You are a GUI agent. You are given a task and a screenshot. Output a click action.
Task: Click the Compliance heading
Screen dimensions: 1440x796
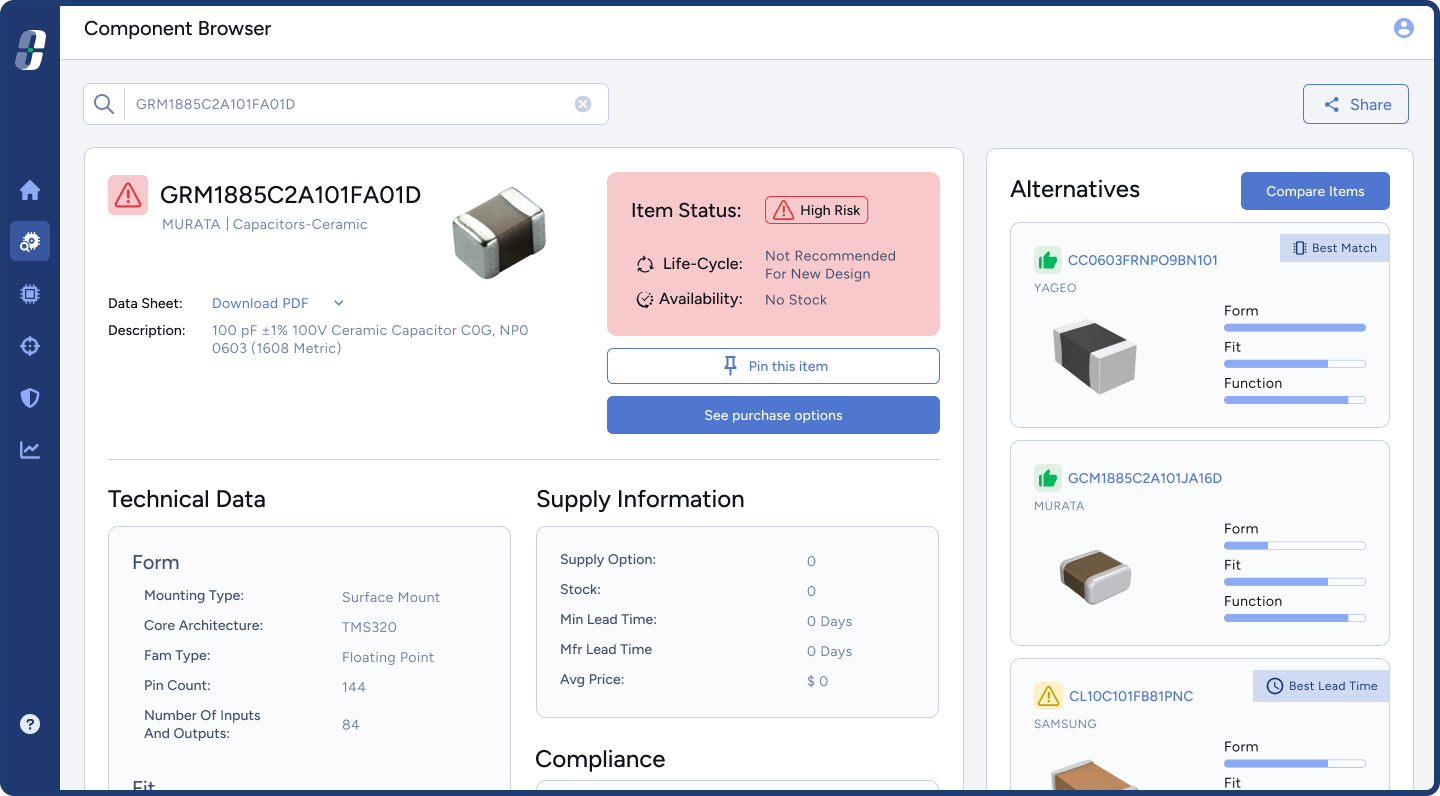click(x=600, y=759)
